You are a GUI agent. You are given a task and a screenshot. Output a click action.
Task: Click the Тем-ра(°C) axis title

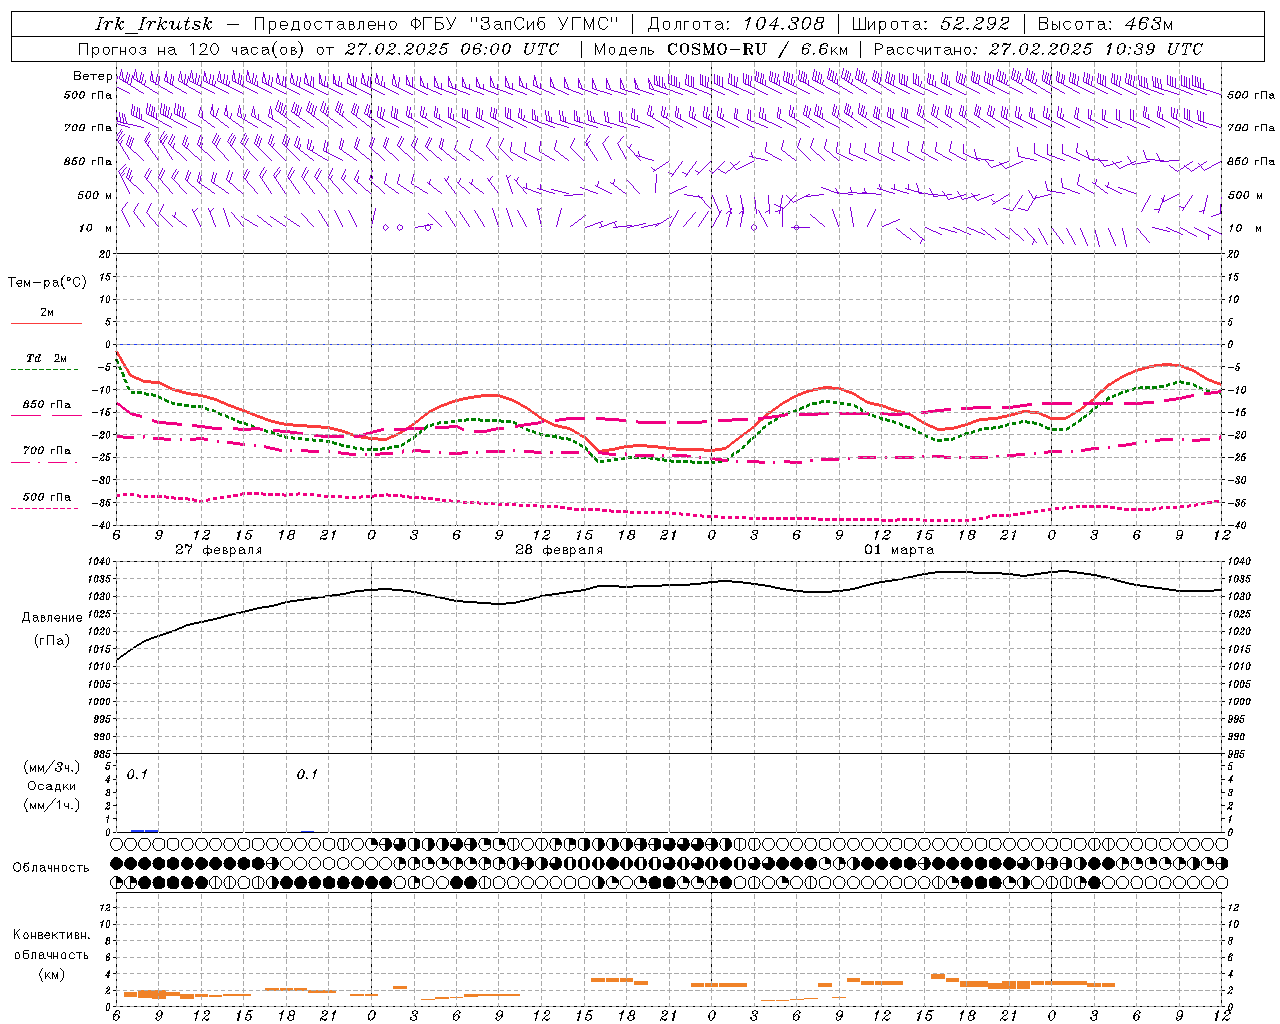coord(47,282)
